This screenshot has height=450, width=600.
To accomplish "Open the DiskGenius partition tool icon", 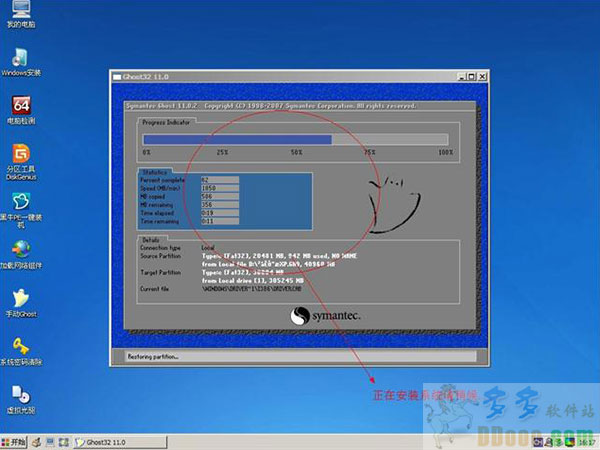I will (21, 161).
